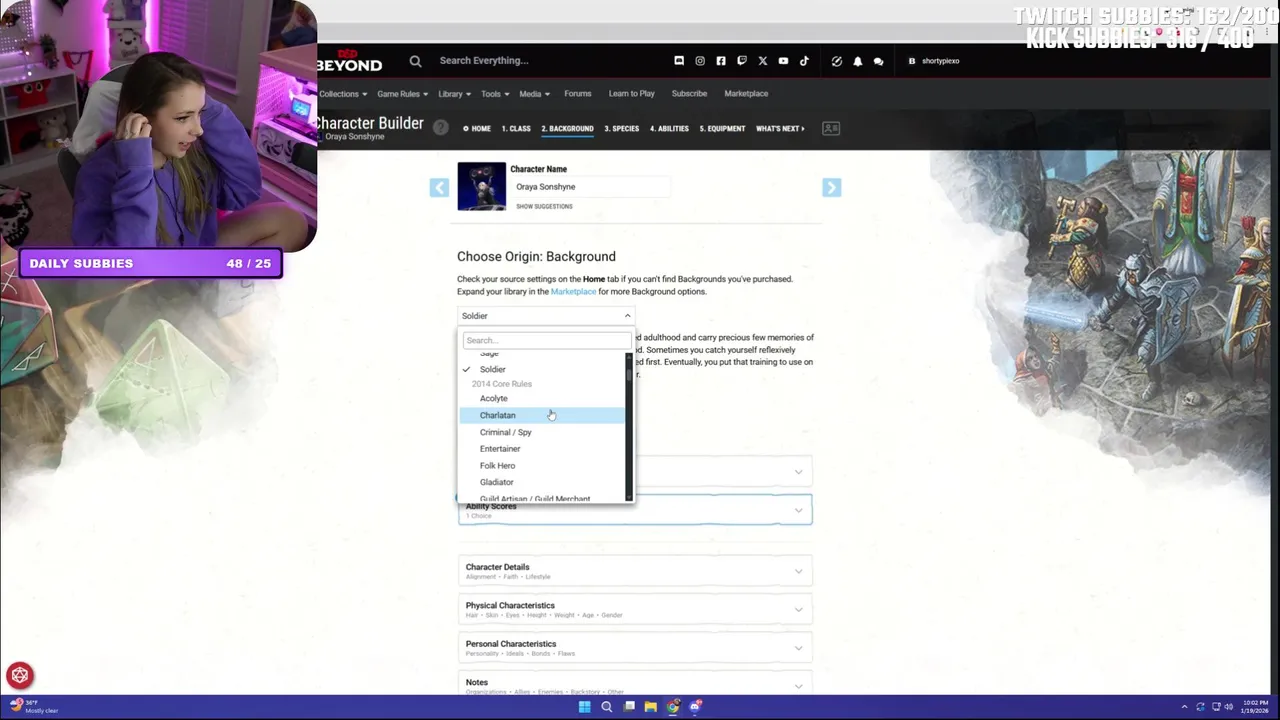
Task: Select Folk Hero background
Action: tap(542, 466)
